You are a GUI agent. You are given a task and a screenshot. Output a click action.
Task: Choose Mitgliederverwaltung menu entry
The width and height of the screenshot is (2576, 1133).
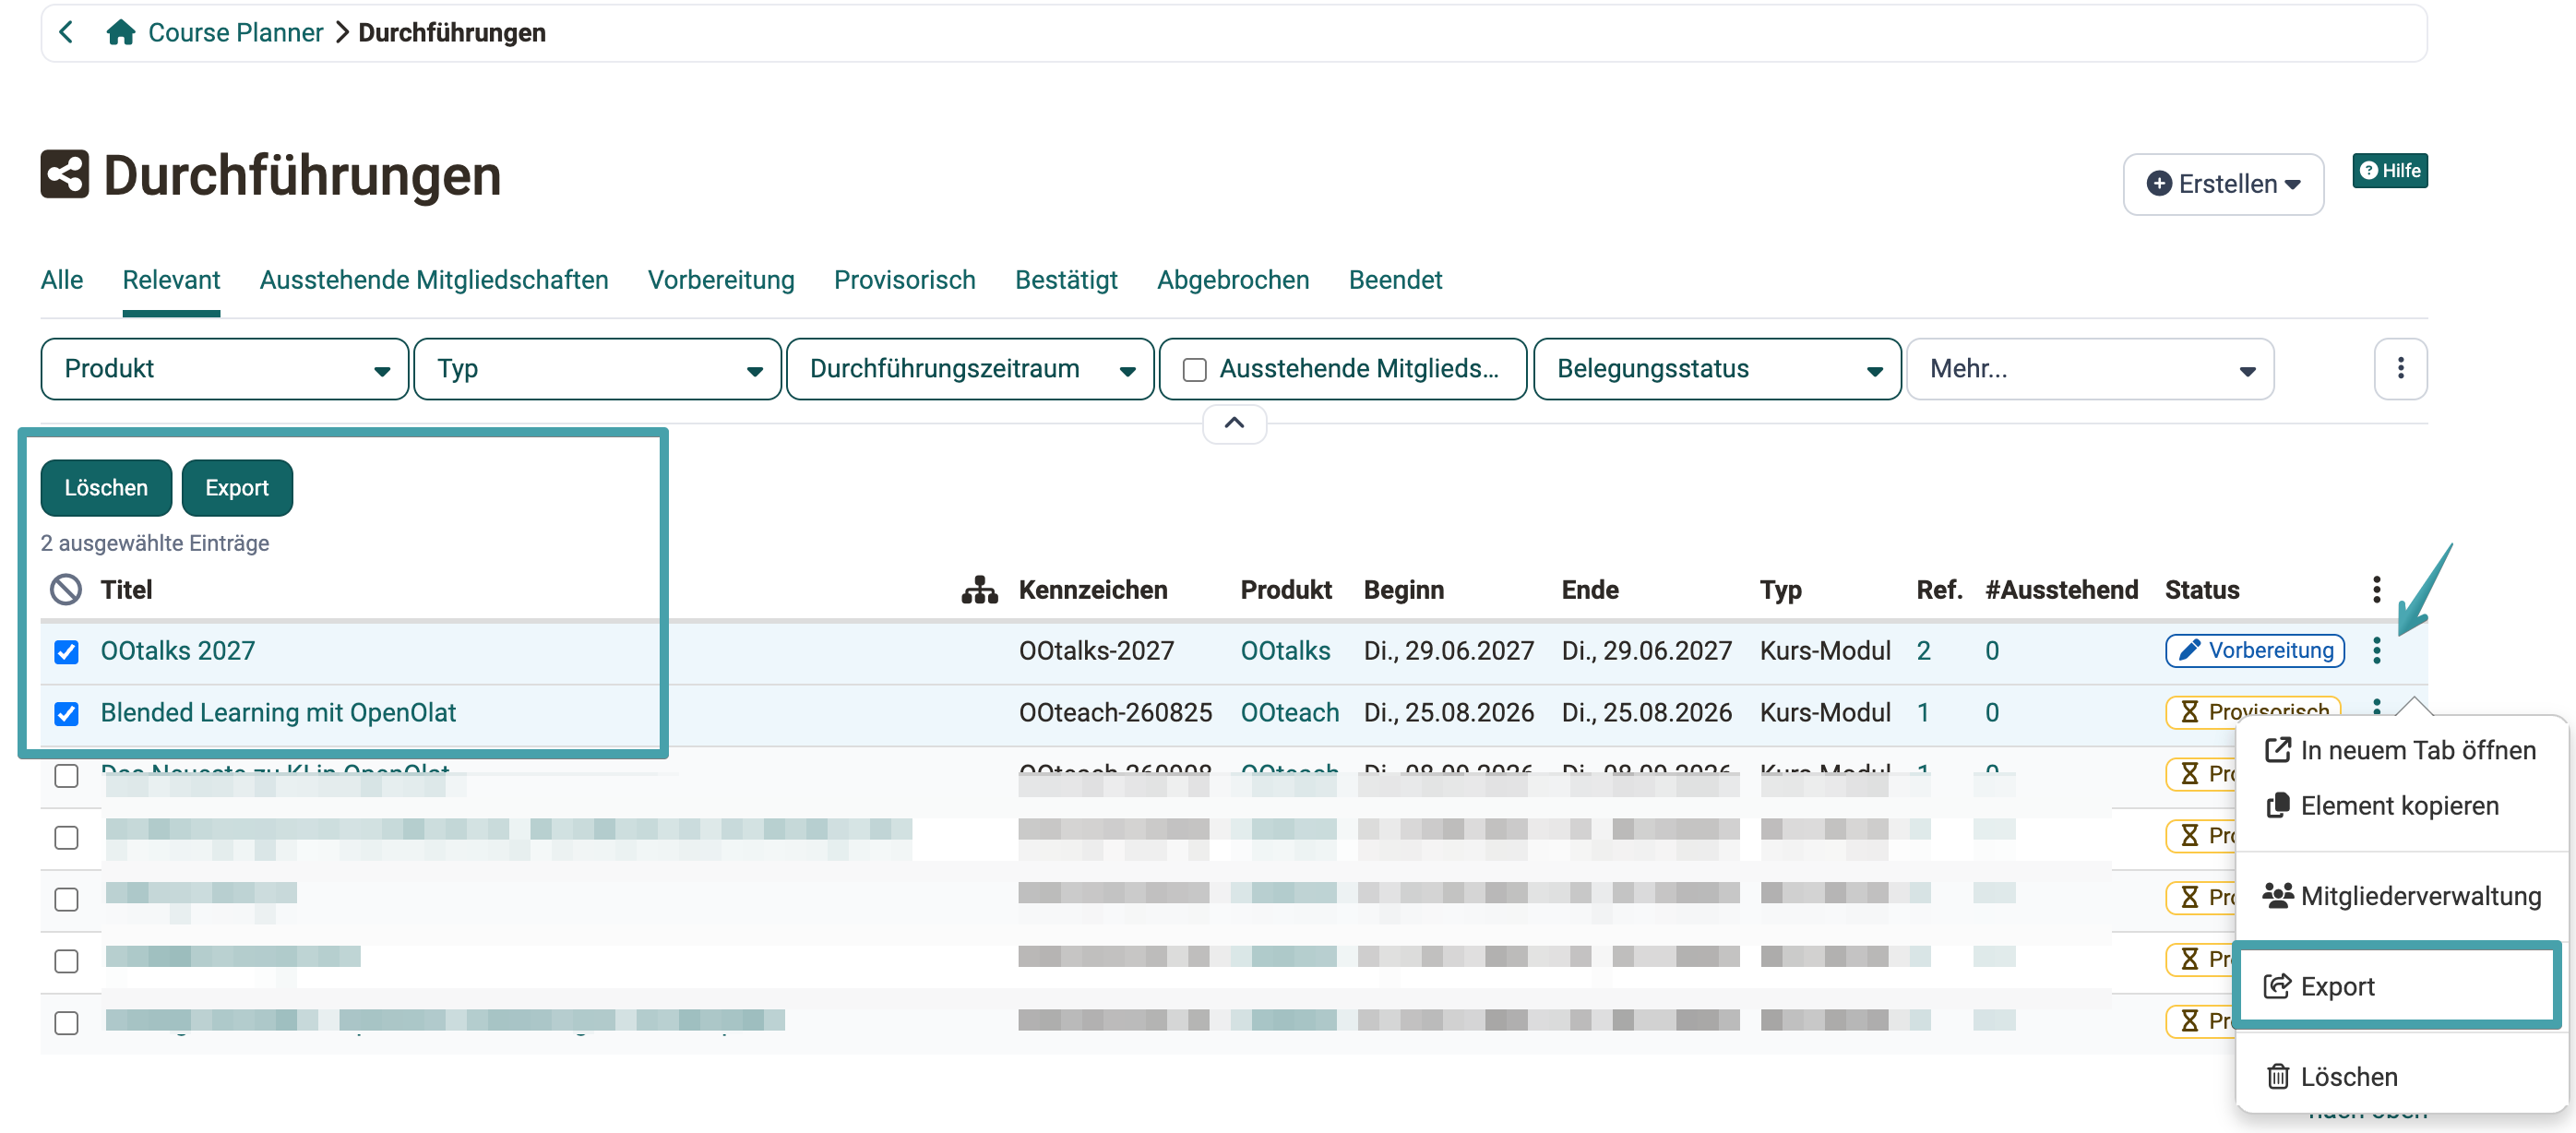(x=2402, y=896)
